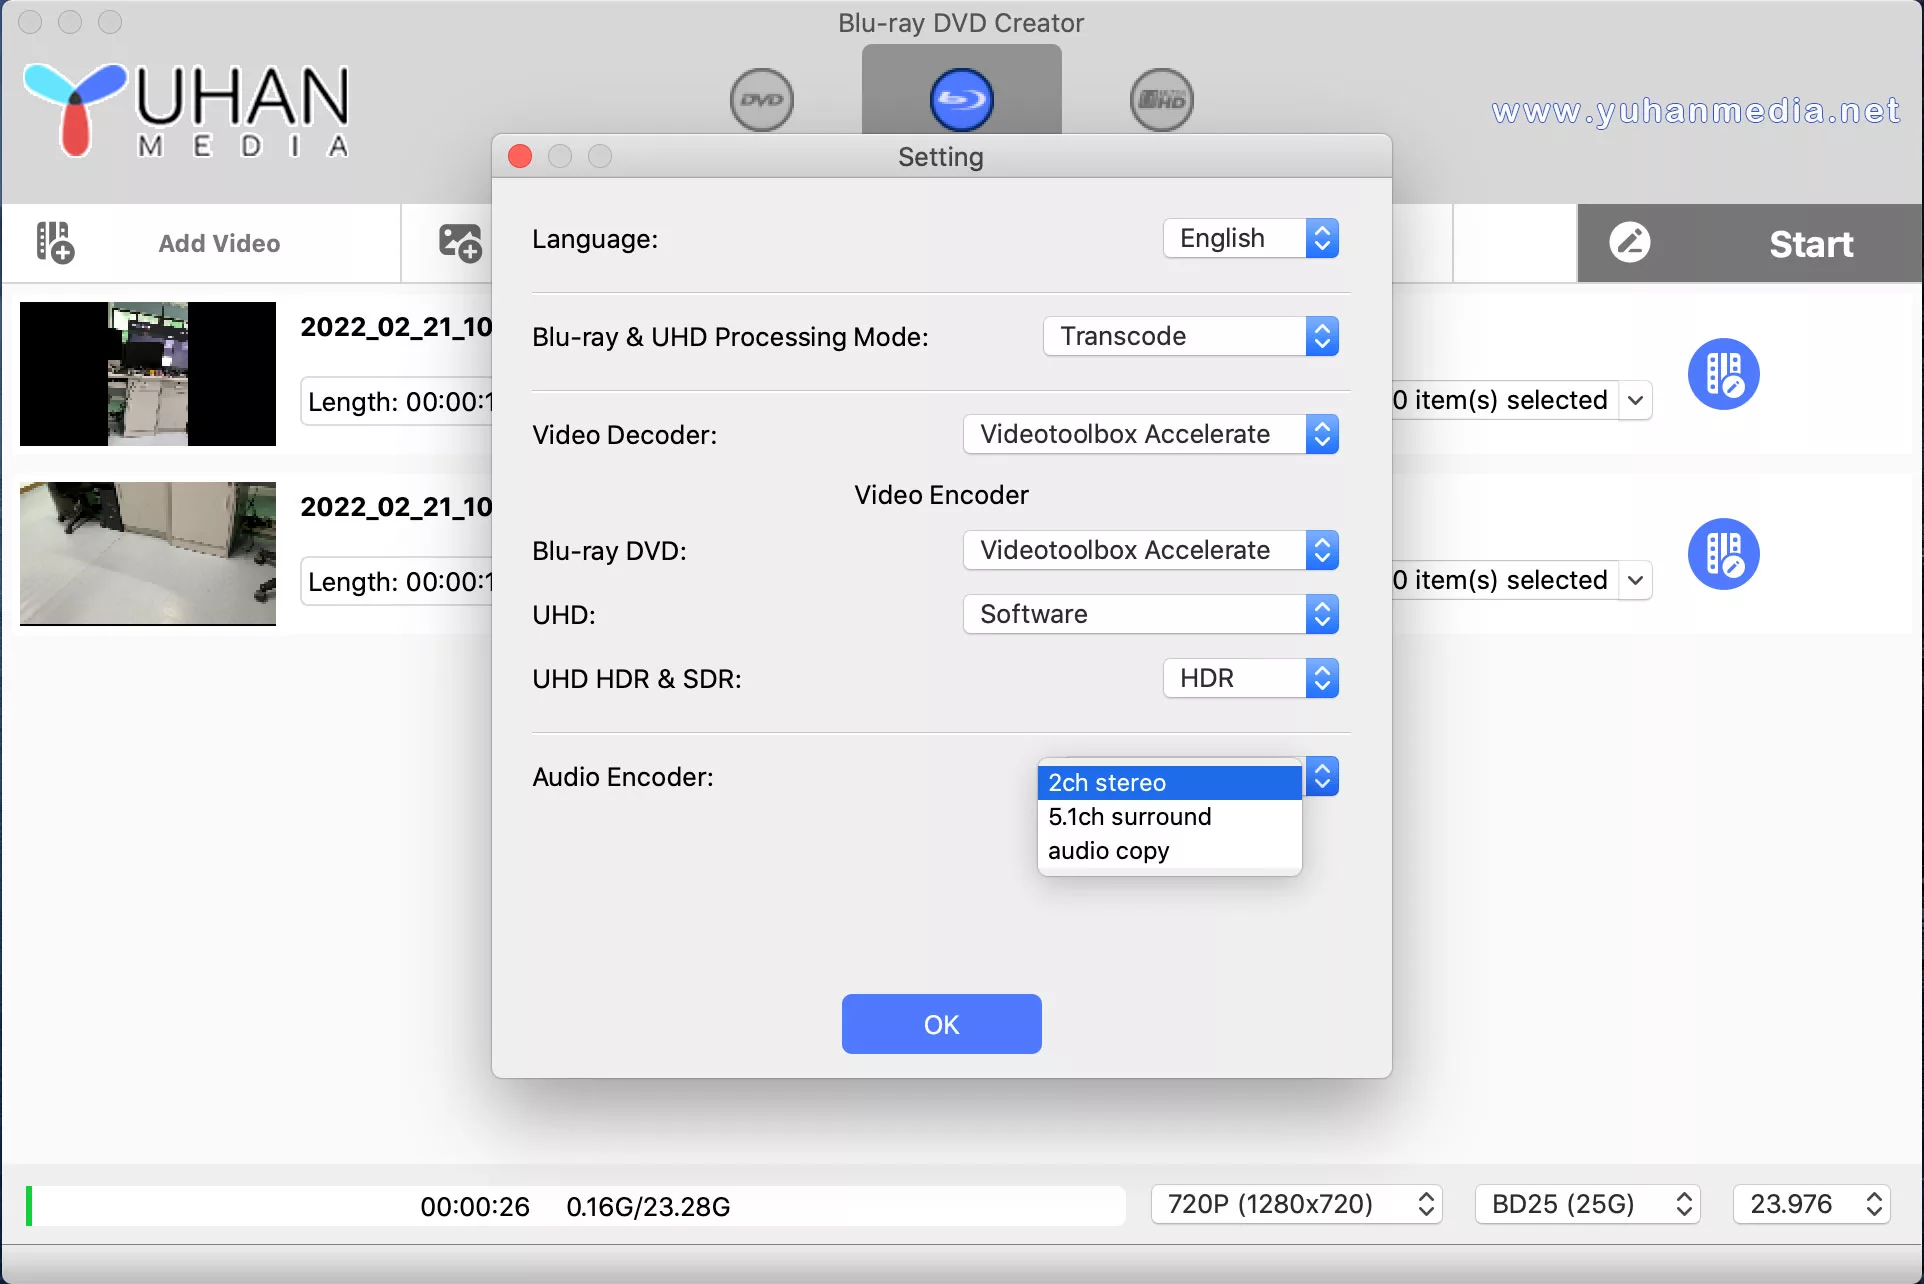Click the add image toolbar icon beside Add Video
This screenshot has height=1284, width=1924.
(459, 243)
